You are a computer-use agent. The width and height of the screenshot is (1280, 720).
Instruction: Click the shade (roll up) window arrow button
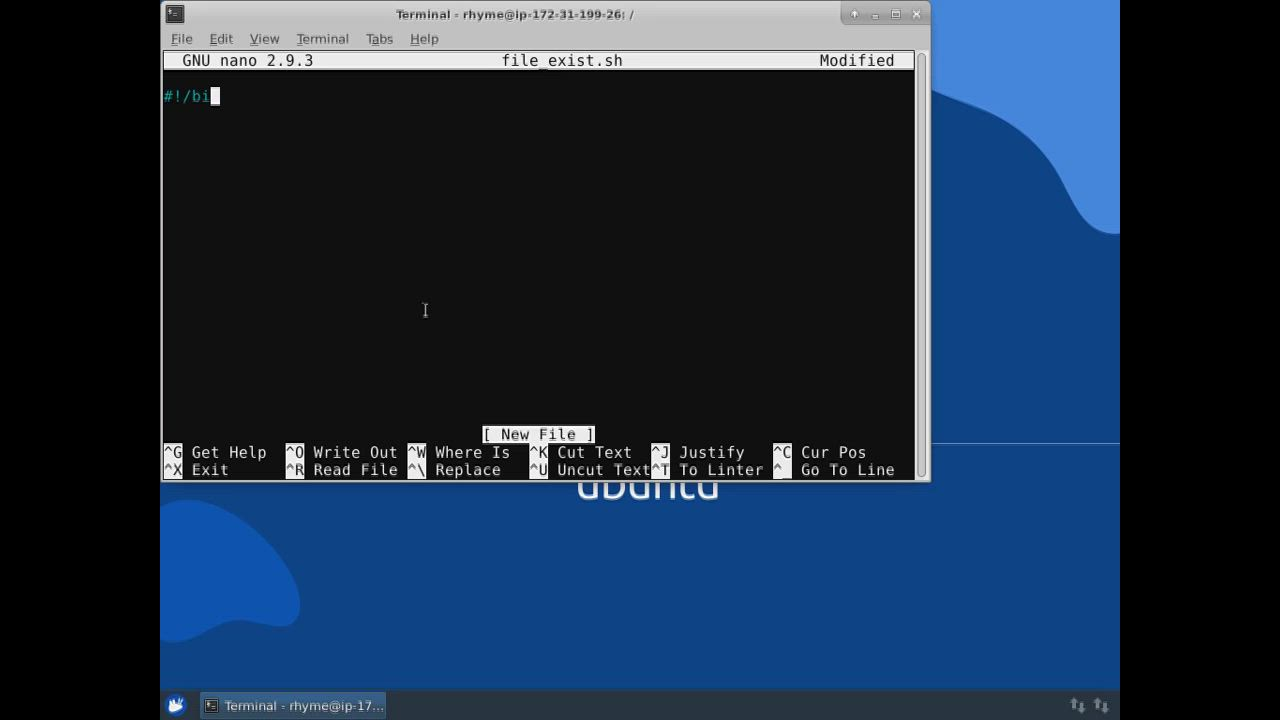click(x=854, y=14)
